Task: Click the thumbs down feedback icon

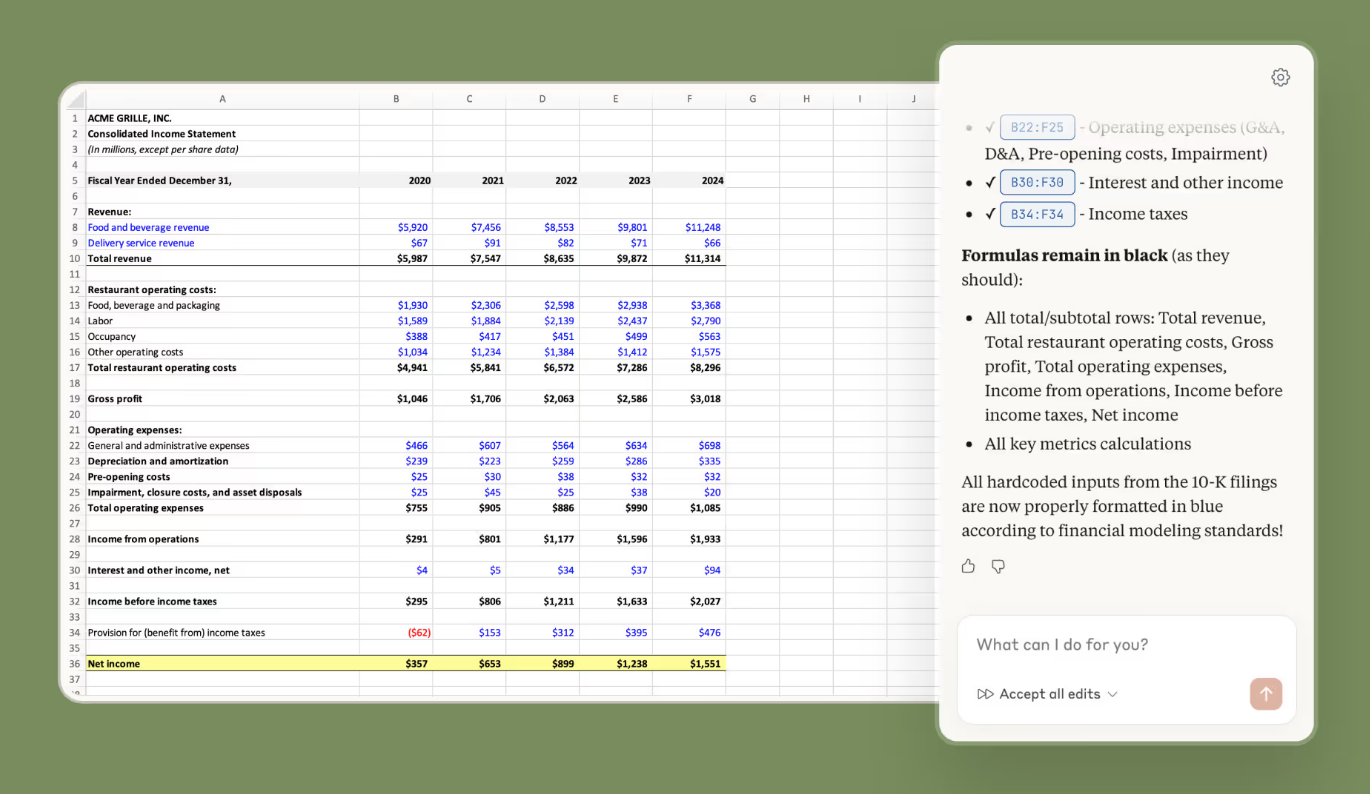Action: [x=998, y=567]
